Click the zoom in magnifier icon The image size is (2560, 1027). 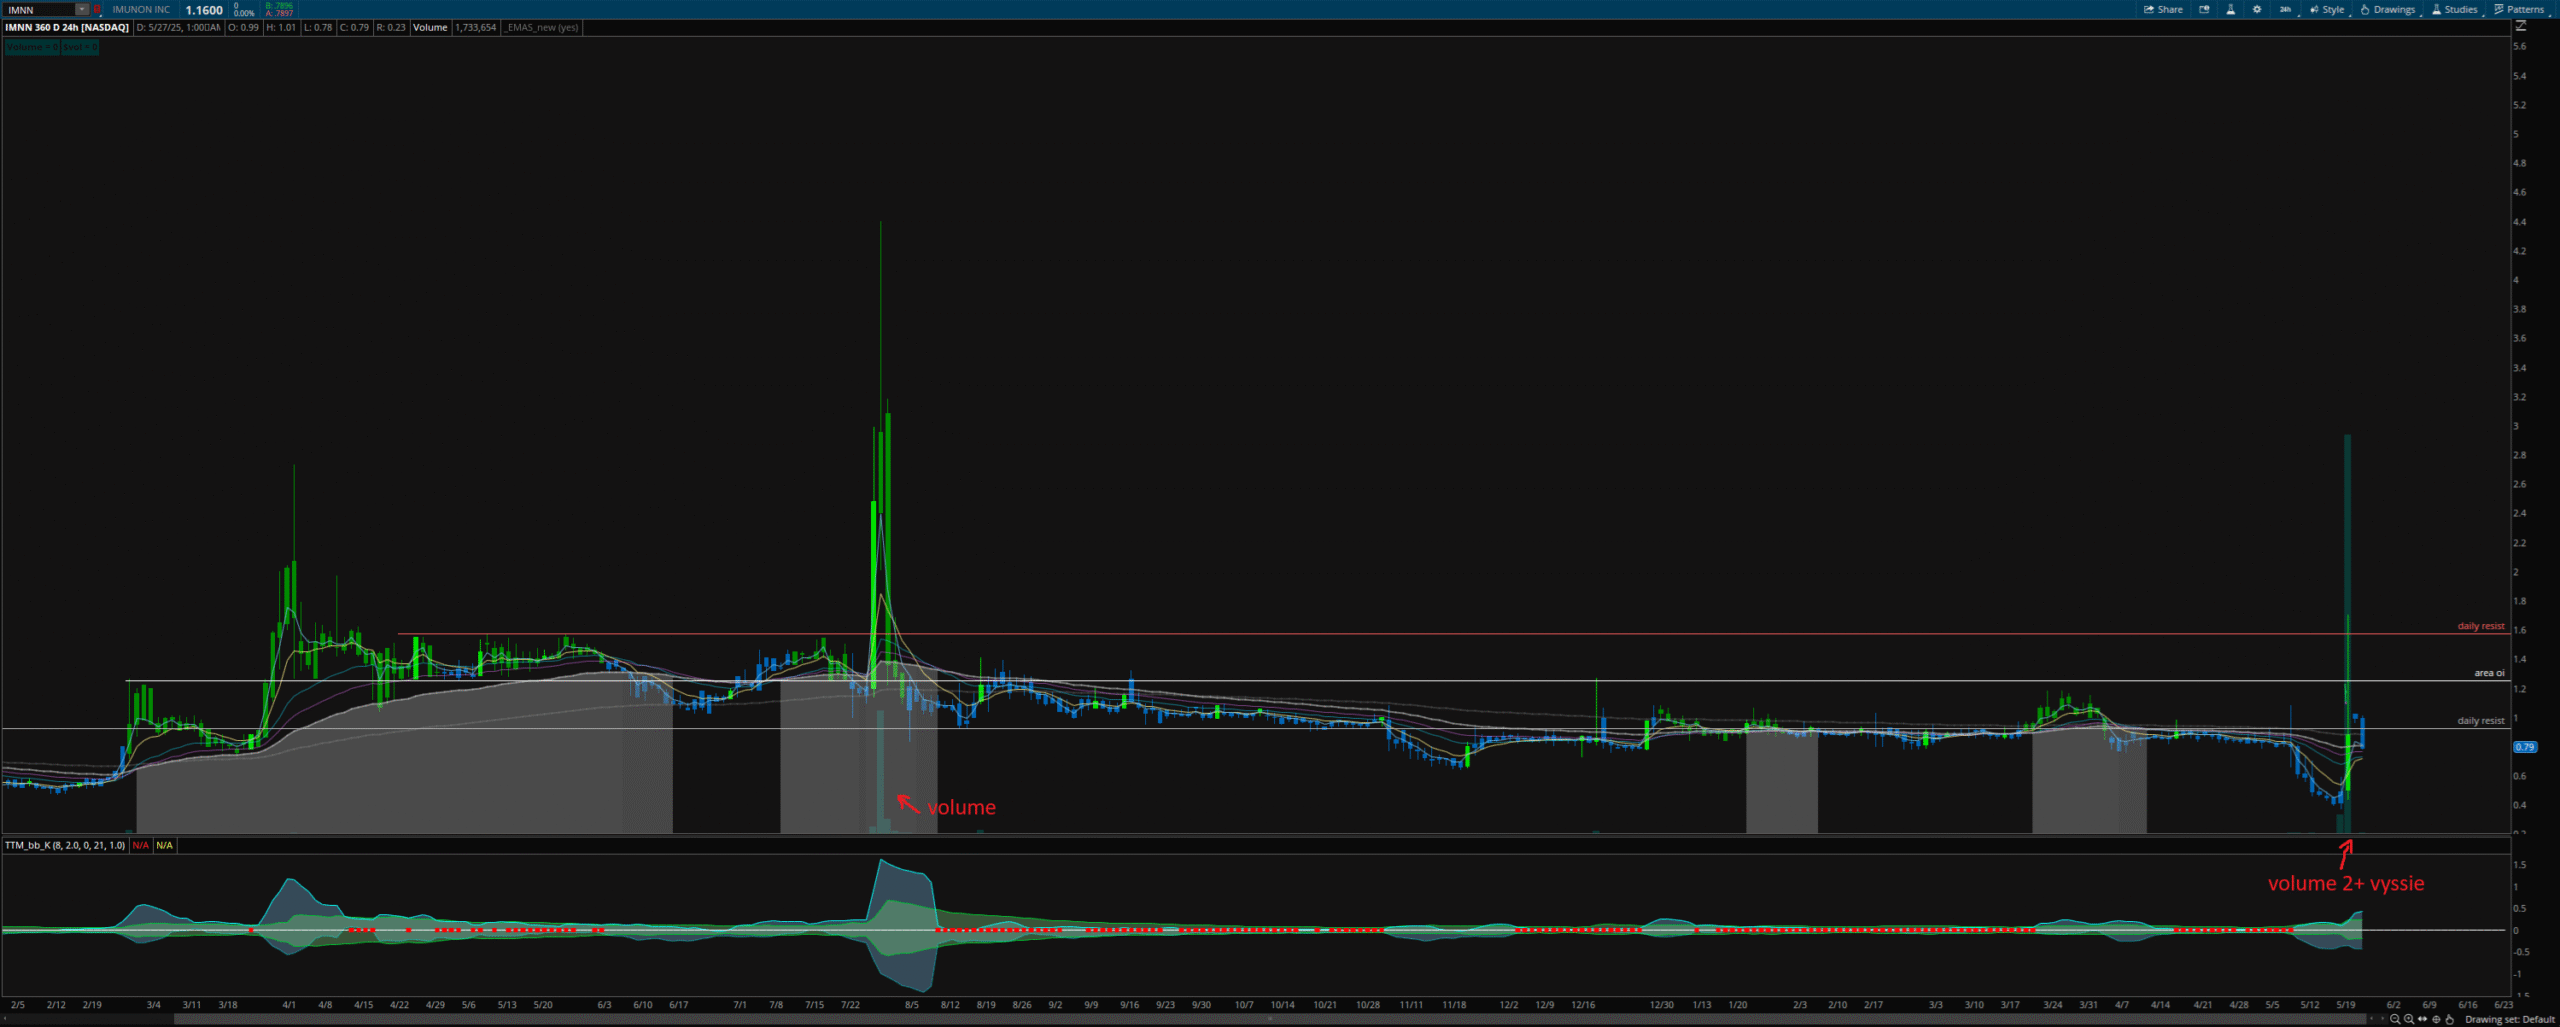pos(2409,1019)
